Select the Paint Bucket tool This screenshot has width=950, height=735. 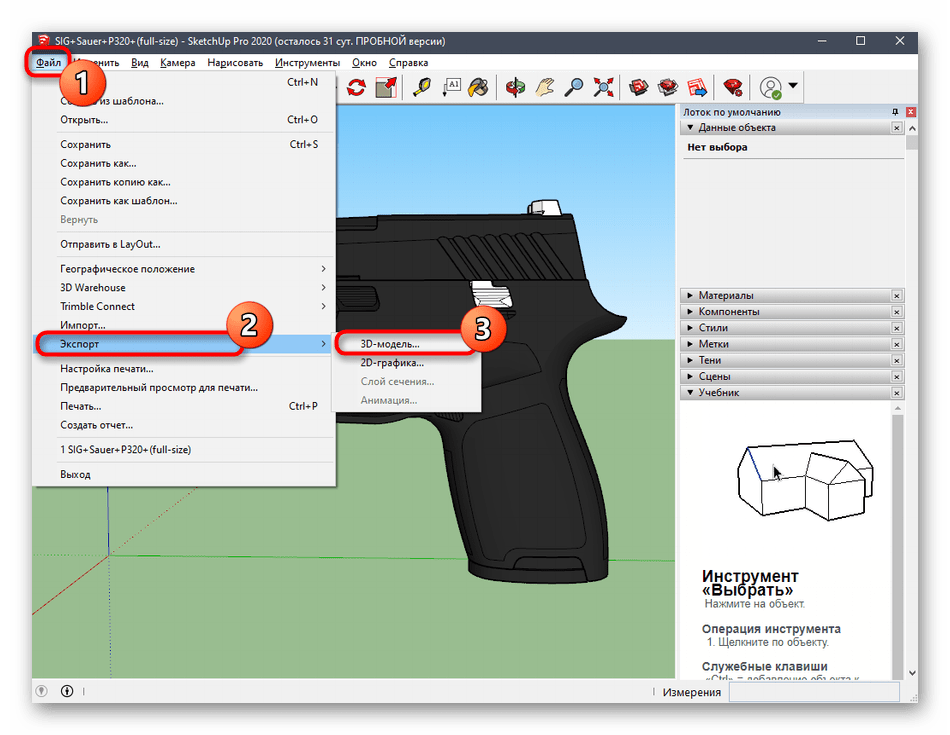pos(479,87)
